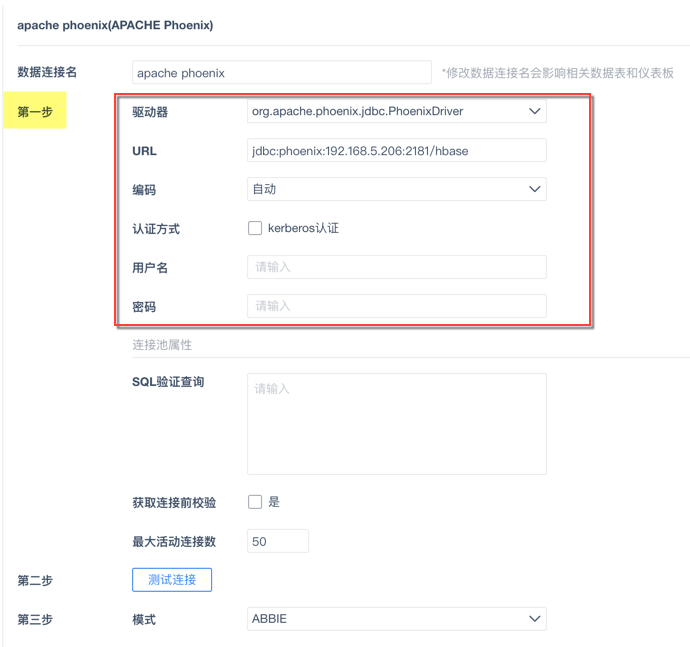Image resolution: width=690 pixels, height=647 pixels.
Task: Open the 编码 encoding dropdown
Action: click(396, 189)
